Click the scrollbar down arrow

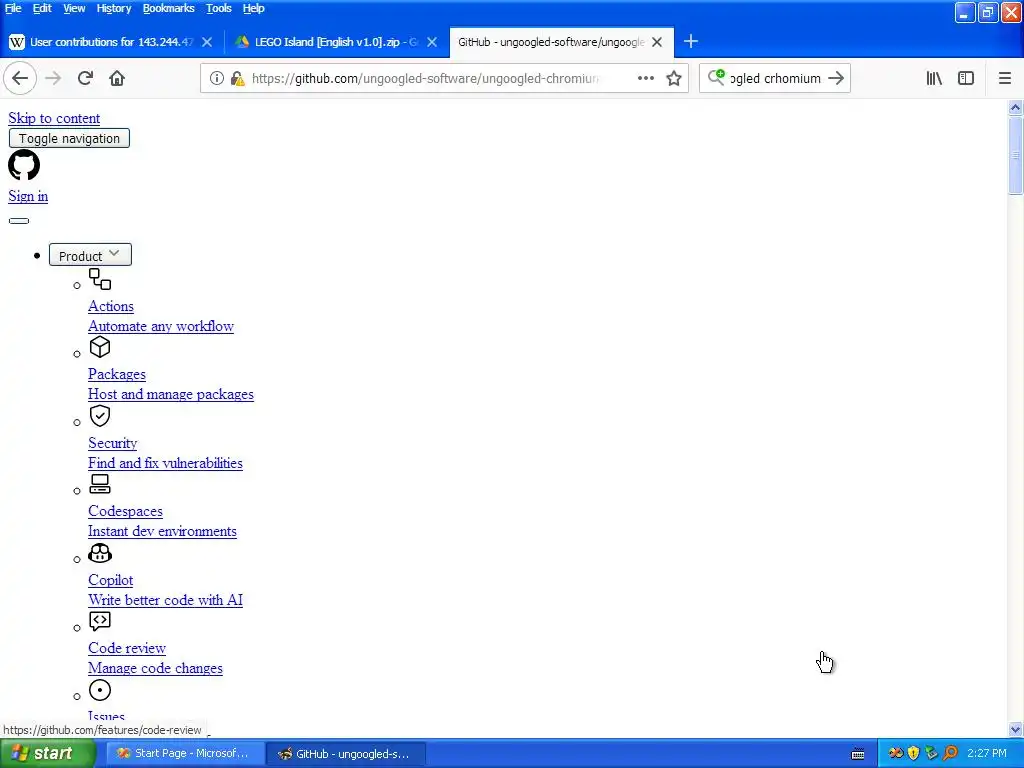click(x=1015, y=729)
